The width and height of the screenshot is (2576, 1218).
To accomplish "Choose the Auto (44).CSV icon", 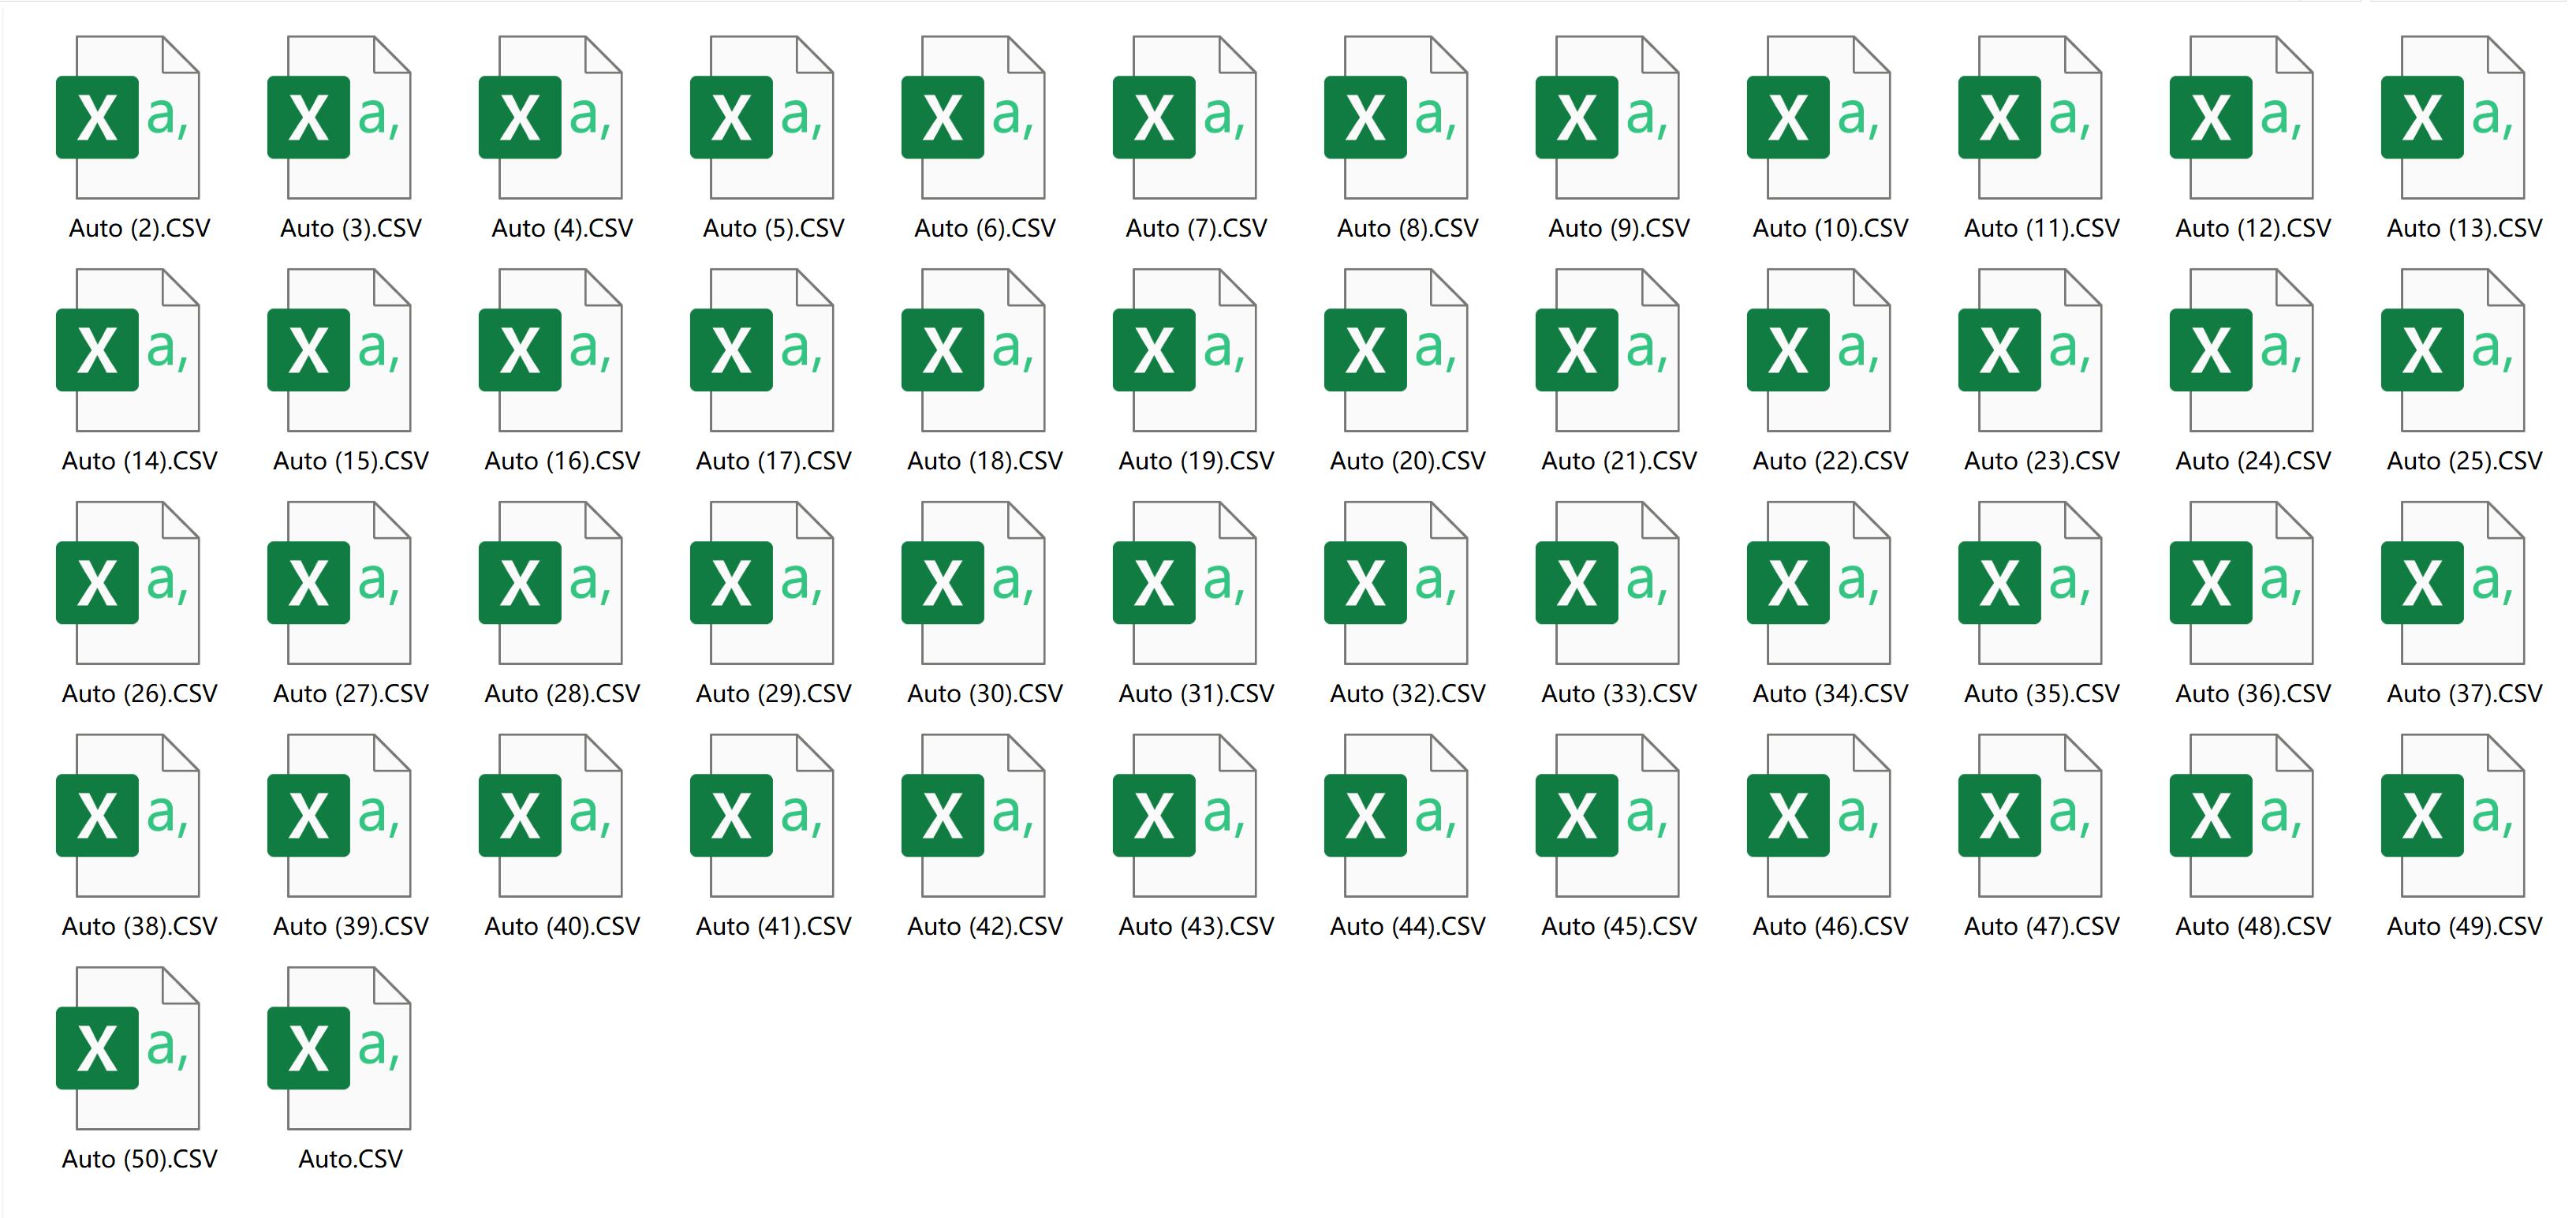I will [1396, 816].
